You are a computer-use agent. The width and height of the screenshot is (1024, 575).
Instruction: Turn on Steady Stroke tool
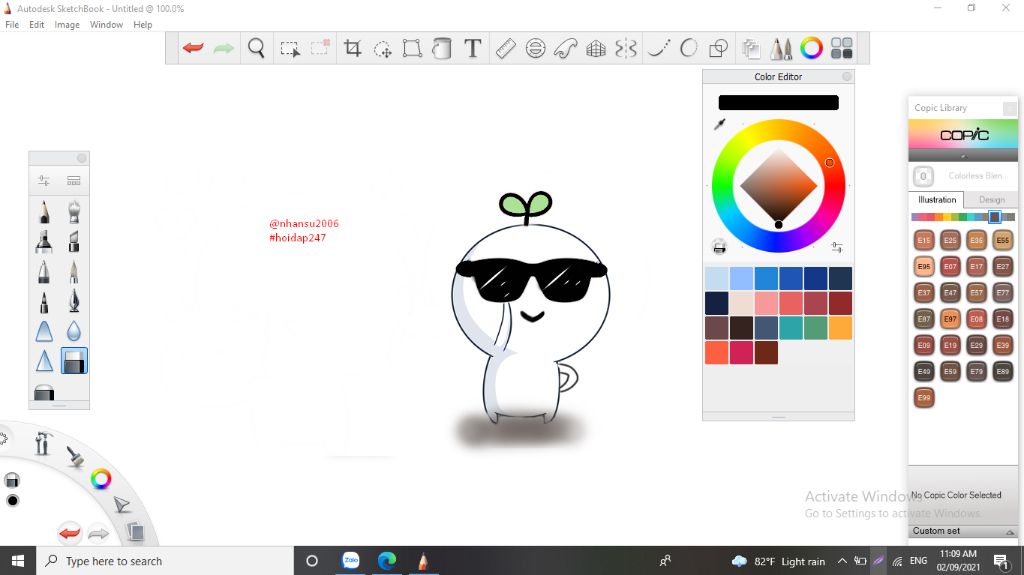tap(658, 48)
